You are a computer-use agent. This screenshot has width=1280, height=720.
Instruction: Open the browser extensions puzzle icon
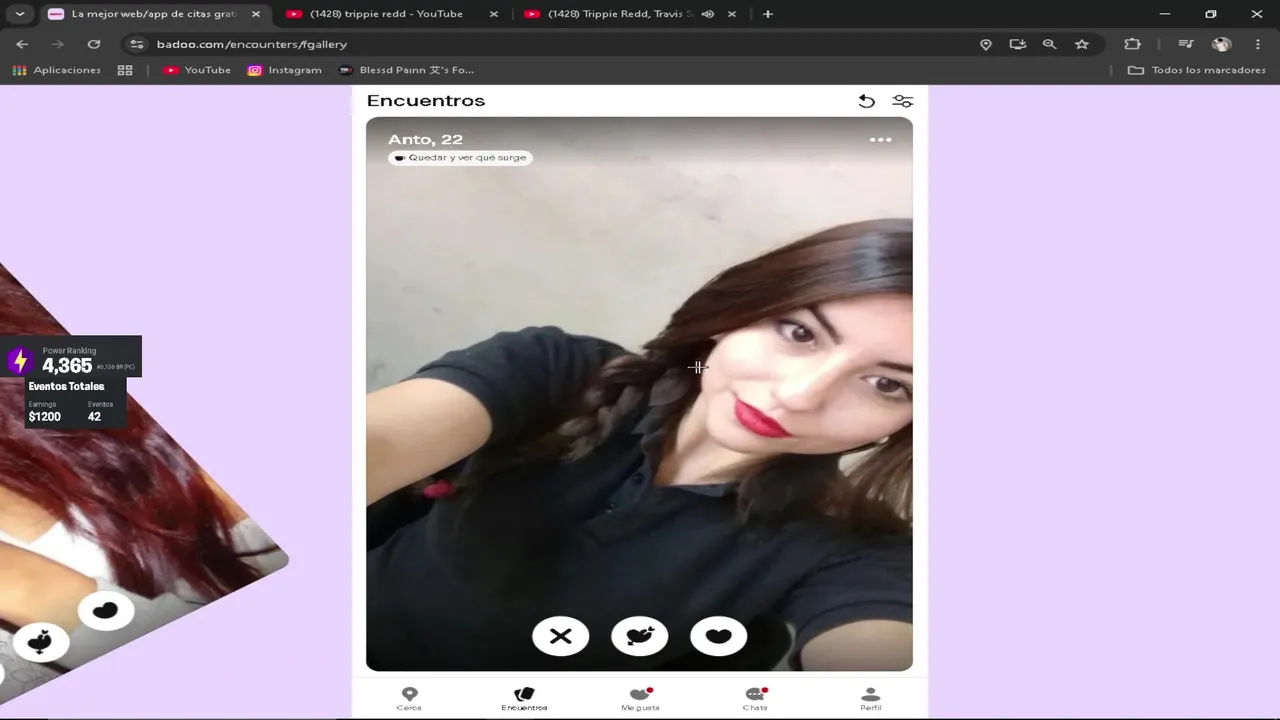click(x=1132, y=44)
